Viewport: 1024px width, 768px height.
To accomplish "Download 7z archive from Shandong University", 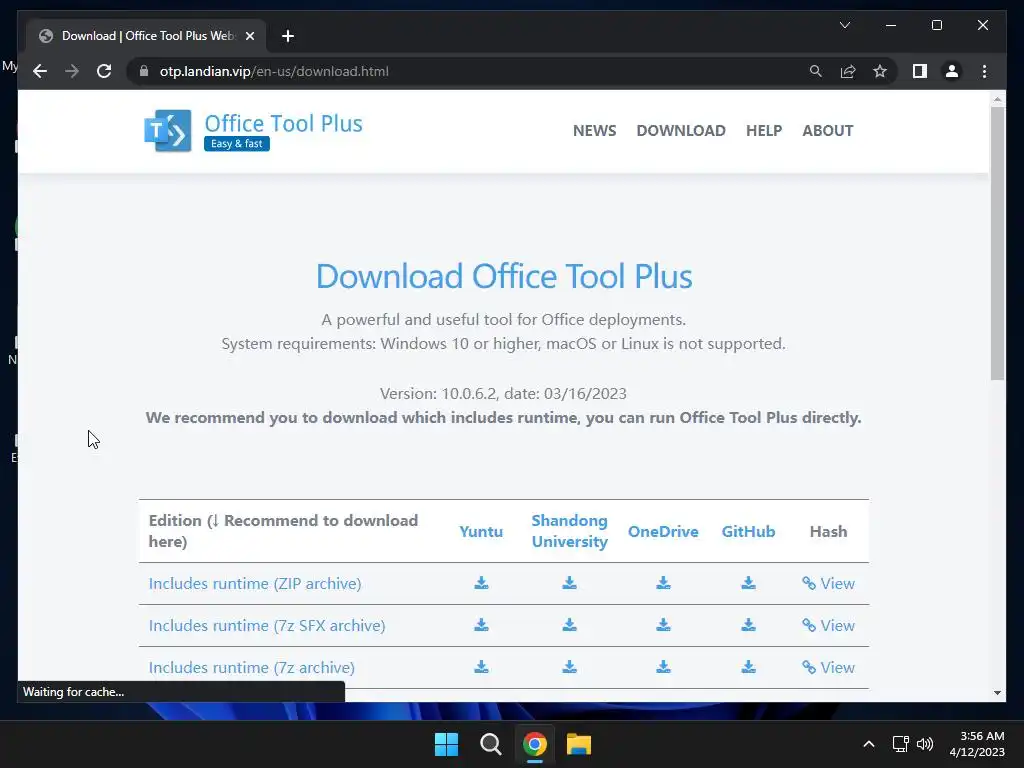I will tap(569, 667).
